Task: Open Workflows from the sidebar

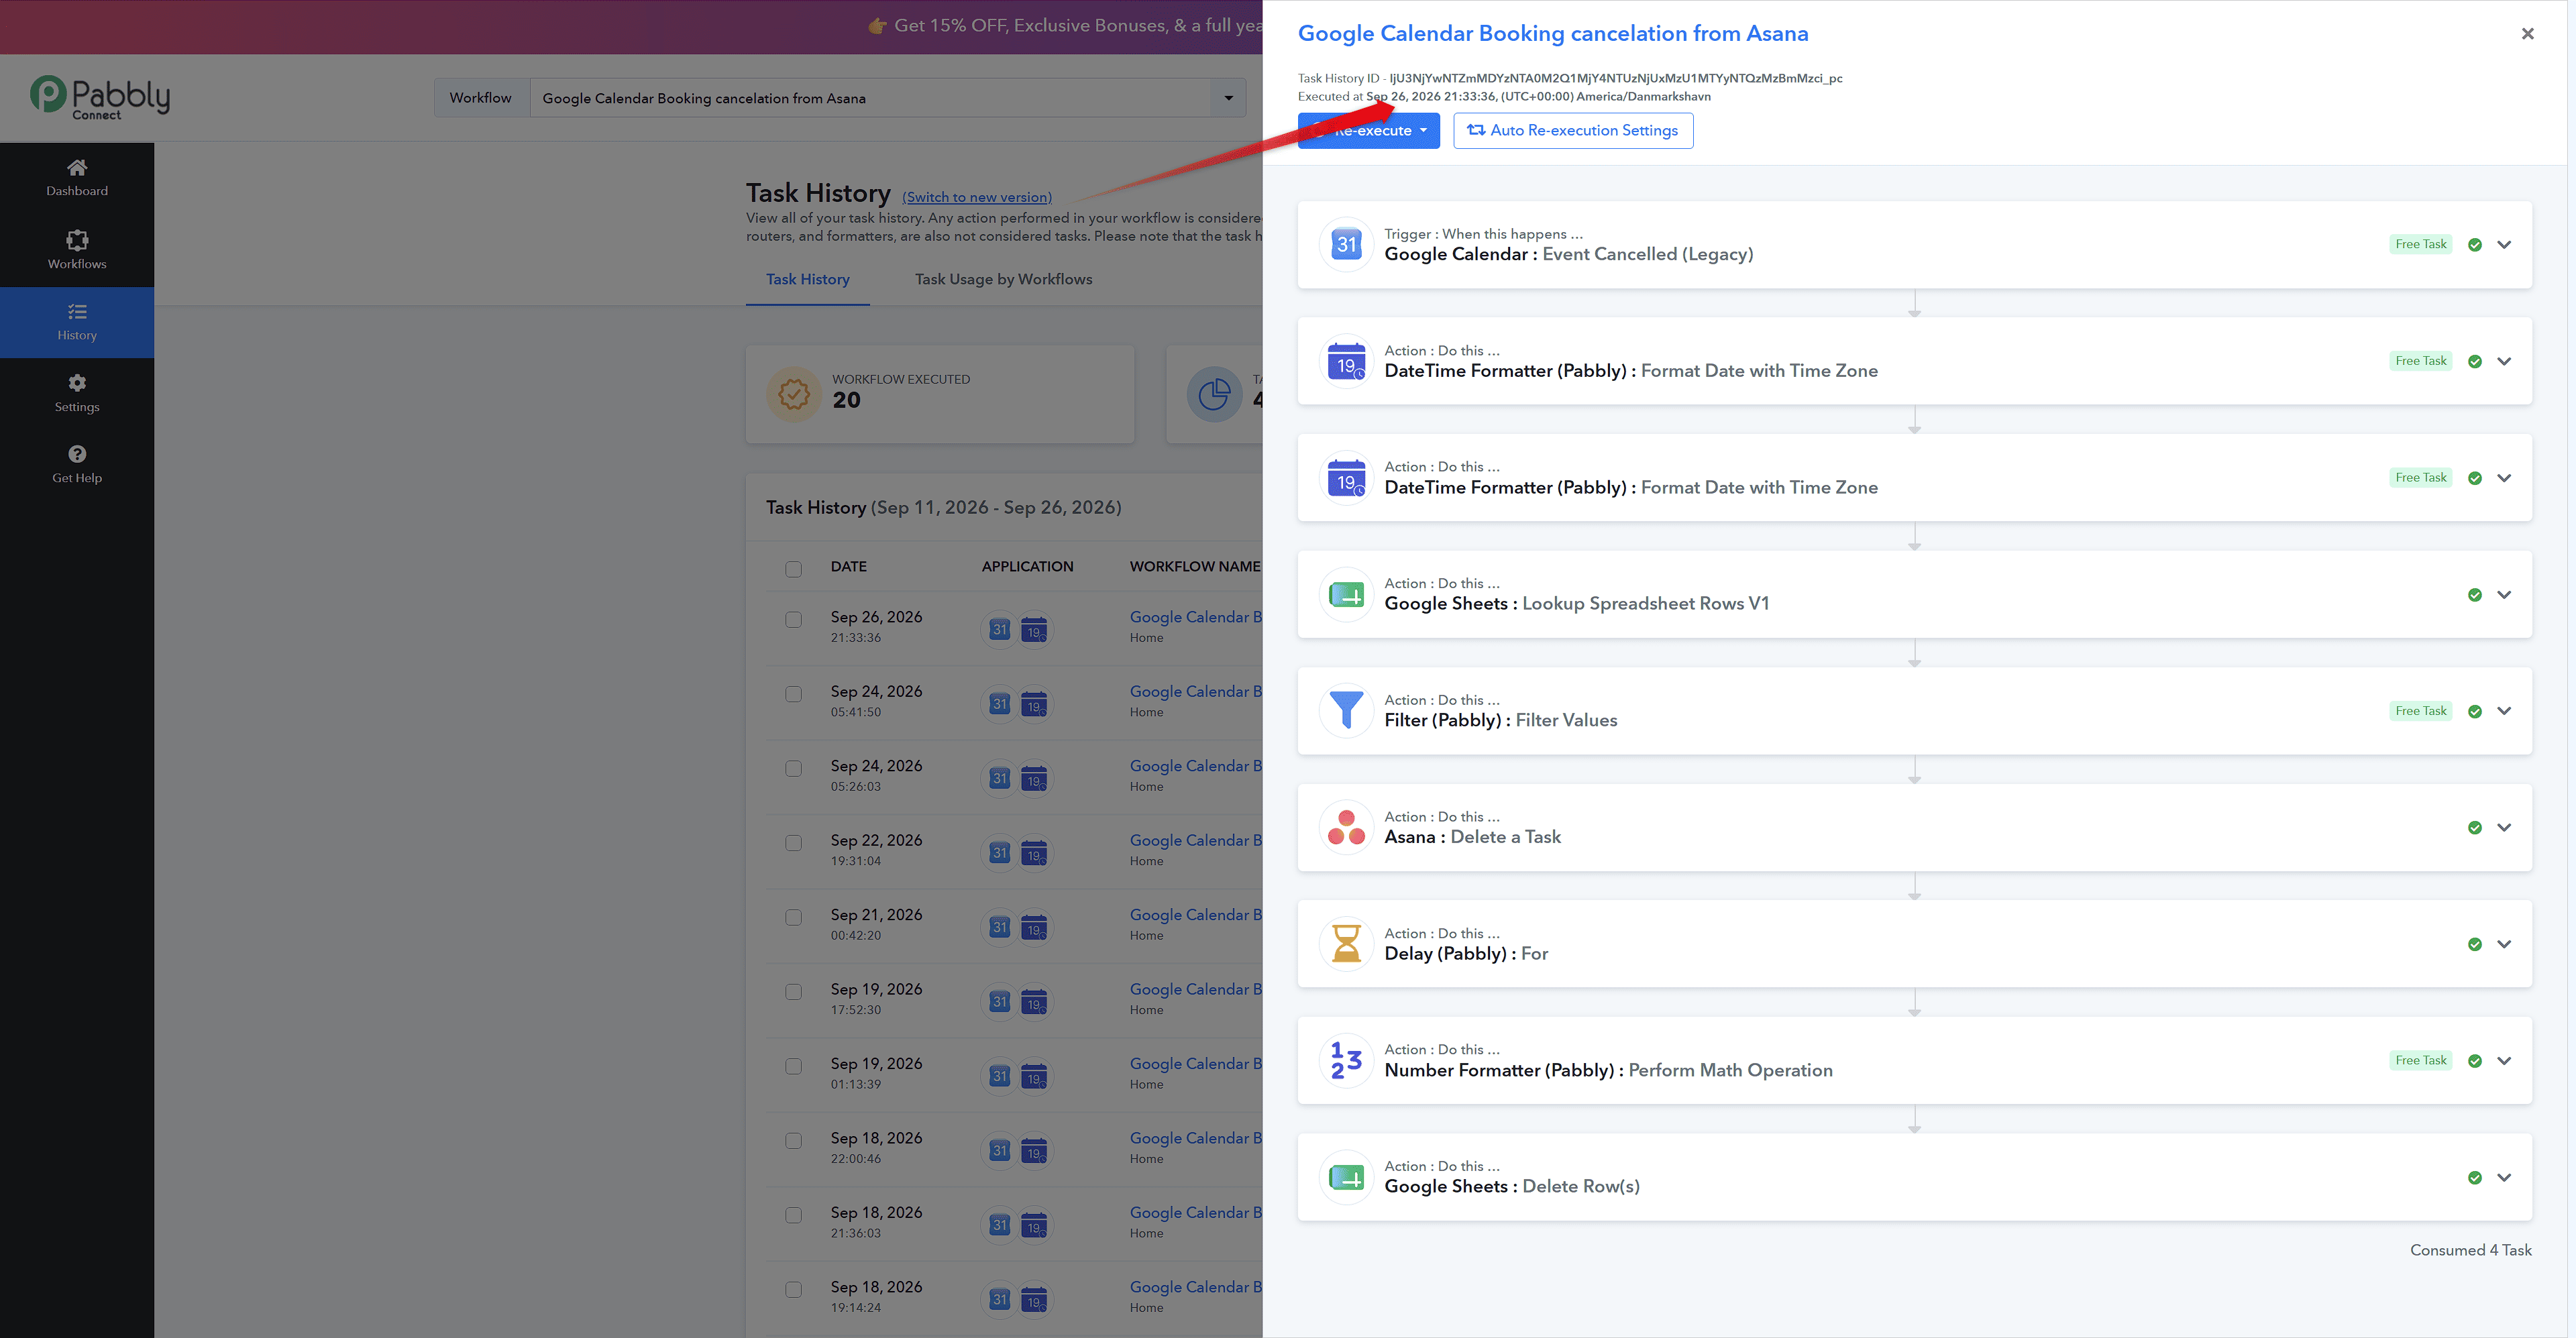Action: coord(77,250)
